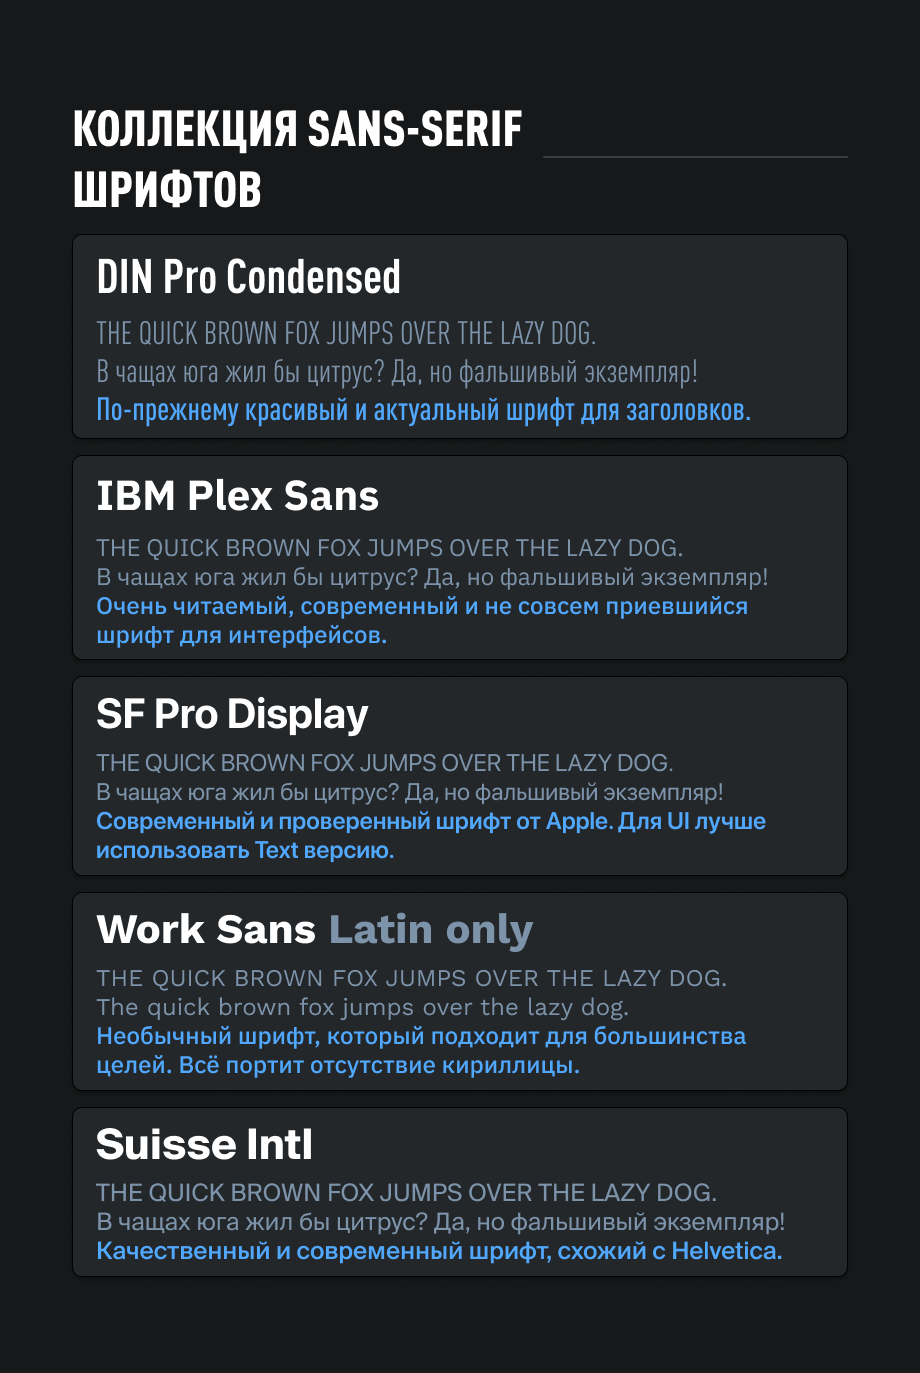Click the lowercase "The quick brown fox" sentence
The height and width of the screenshot is (1373, 920).
[362, 1007]
